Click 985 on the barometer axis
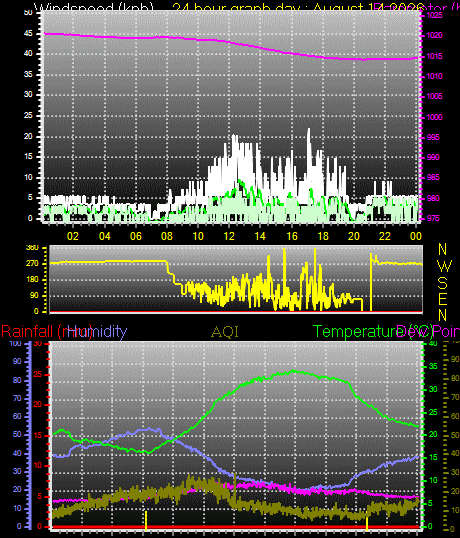The image size is (460, 538). (433, 177)
